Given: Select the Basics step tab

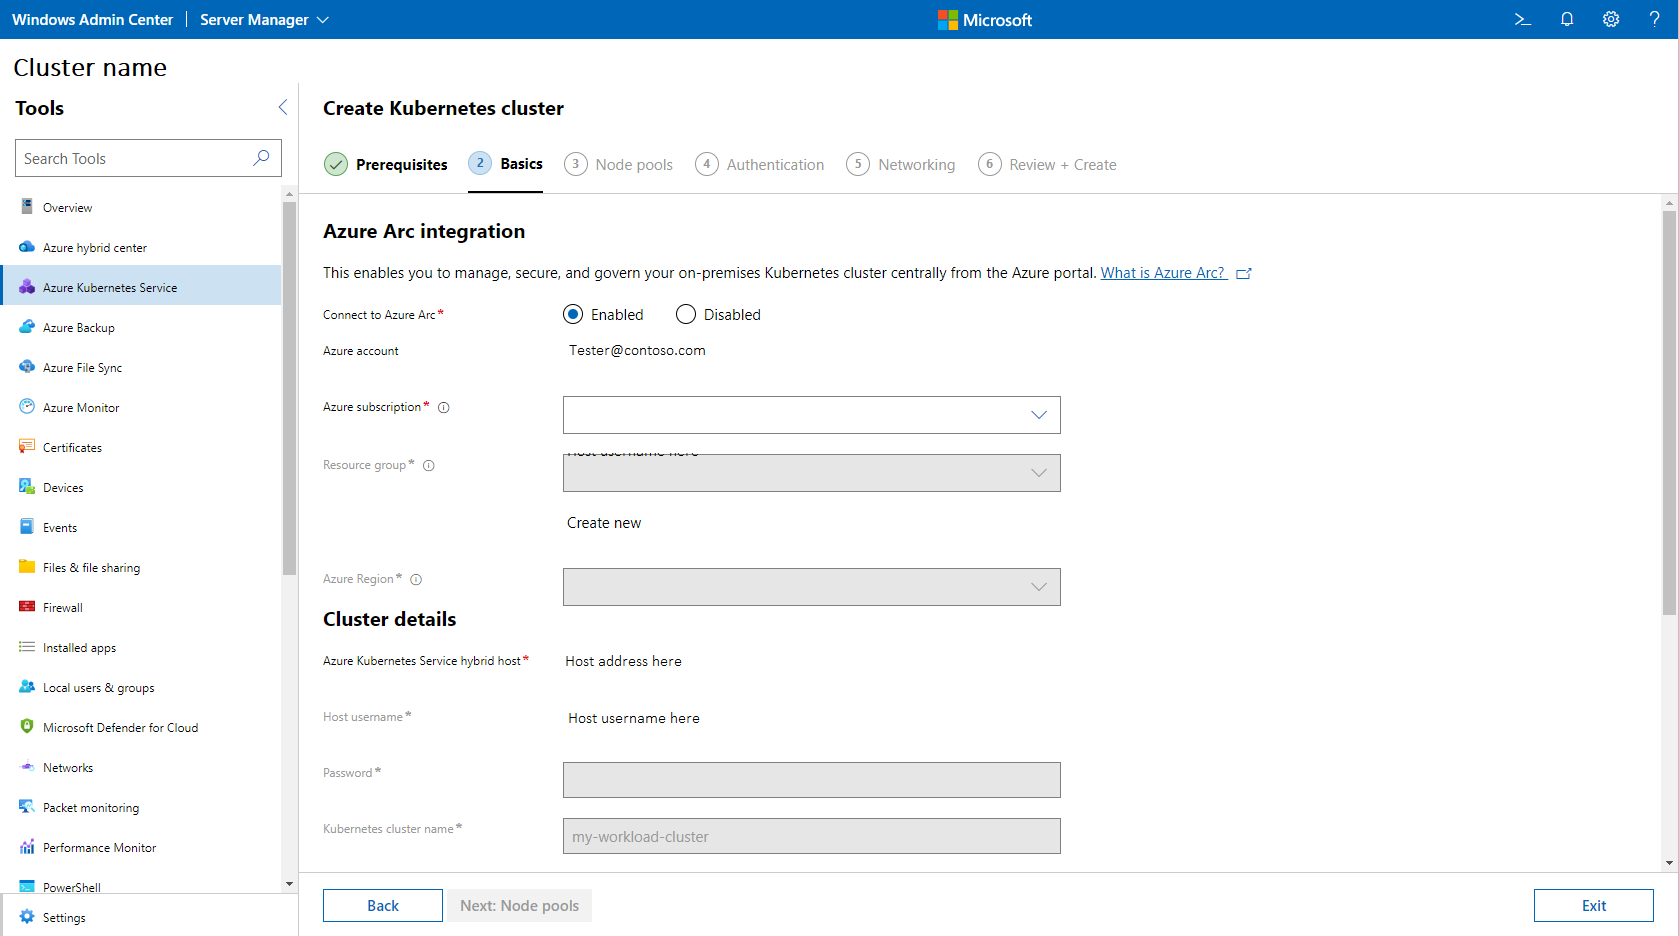Looking at the screenshot, I should [x=506, y=163].
